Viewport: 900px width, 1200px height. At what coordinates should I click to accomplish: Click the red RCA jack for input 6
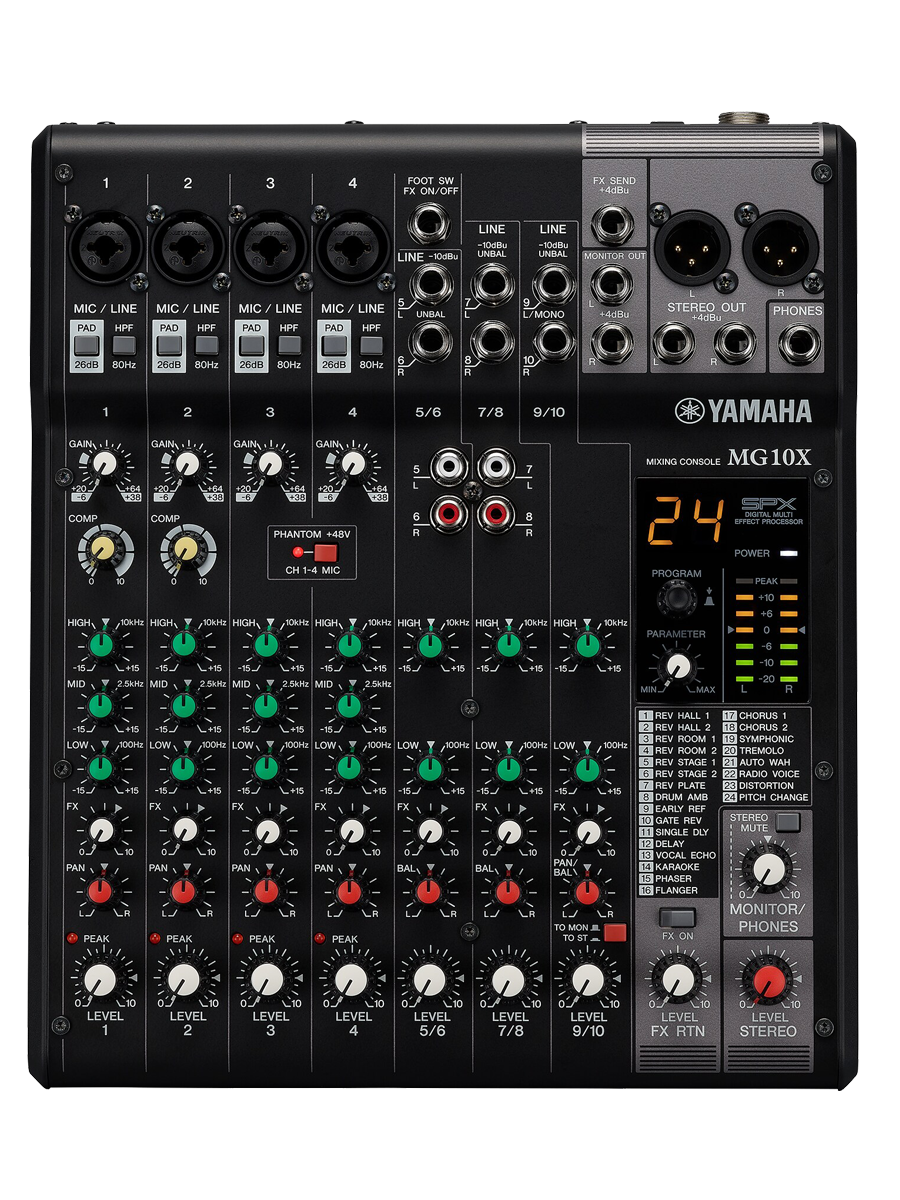point(447,514)
